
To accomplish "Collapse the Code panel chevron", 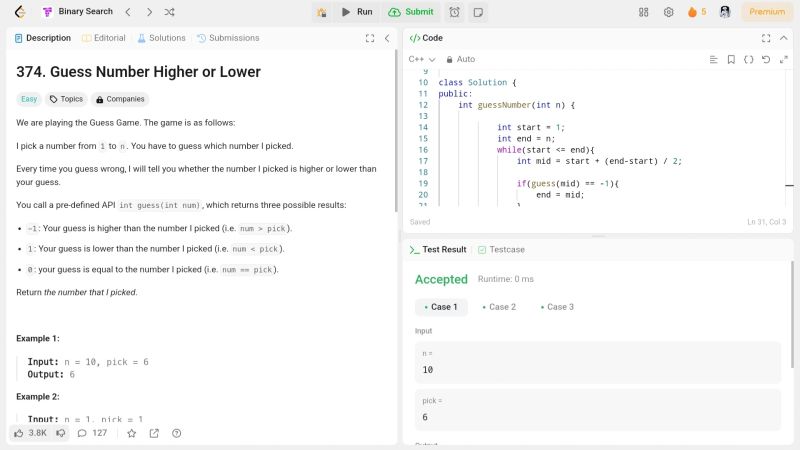I will pos(784,38).
